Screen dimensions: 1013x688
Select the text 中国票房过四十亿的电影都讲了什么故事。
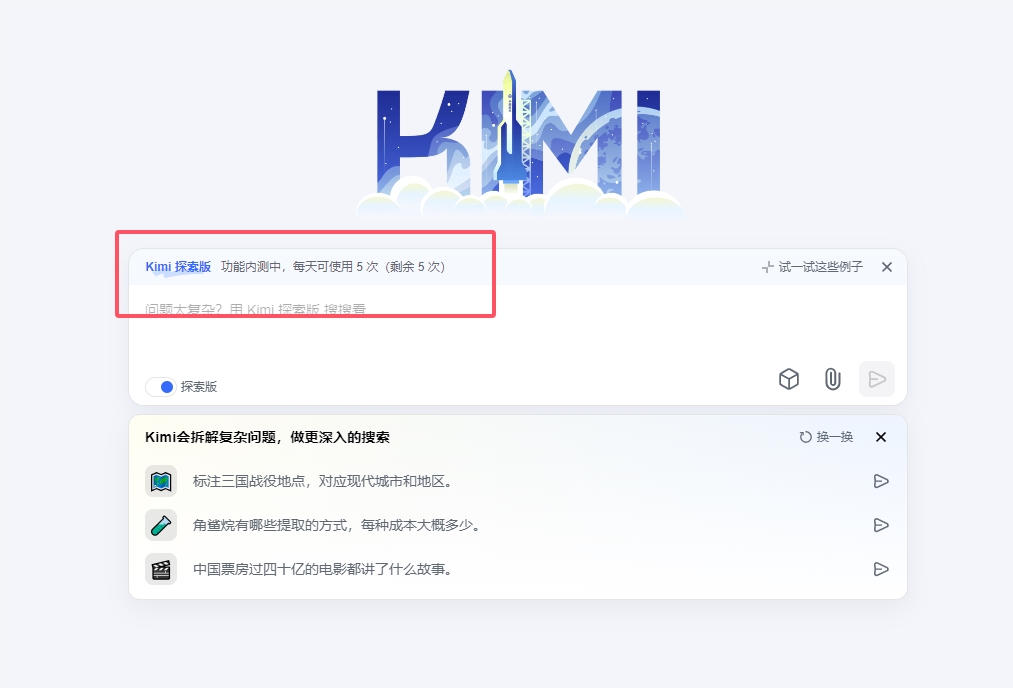coord(323,569)
